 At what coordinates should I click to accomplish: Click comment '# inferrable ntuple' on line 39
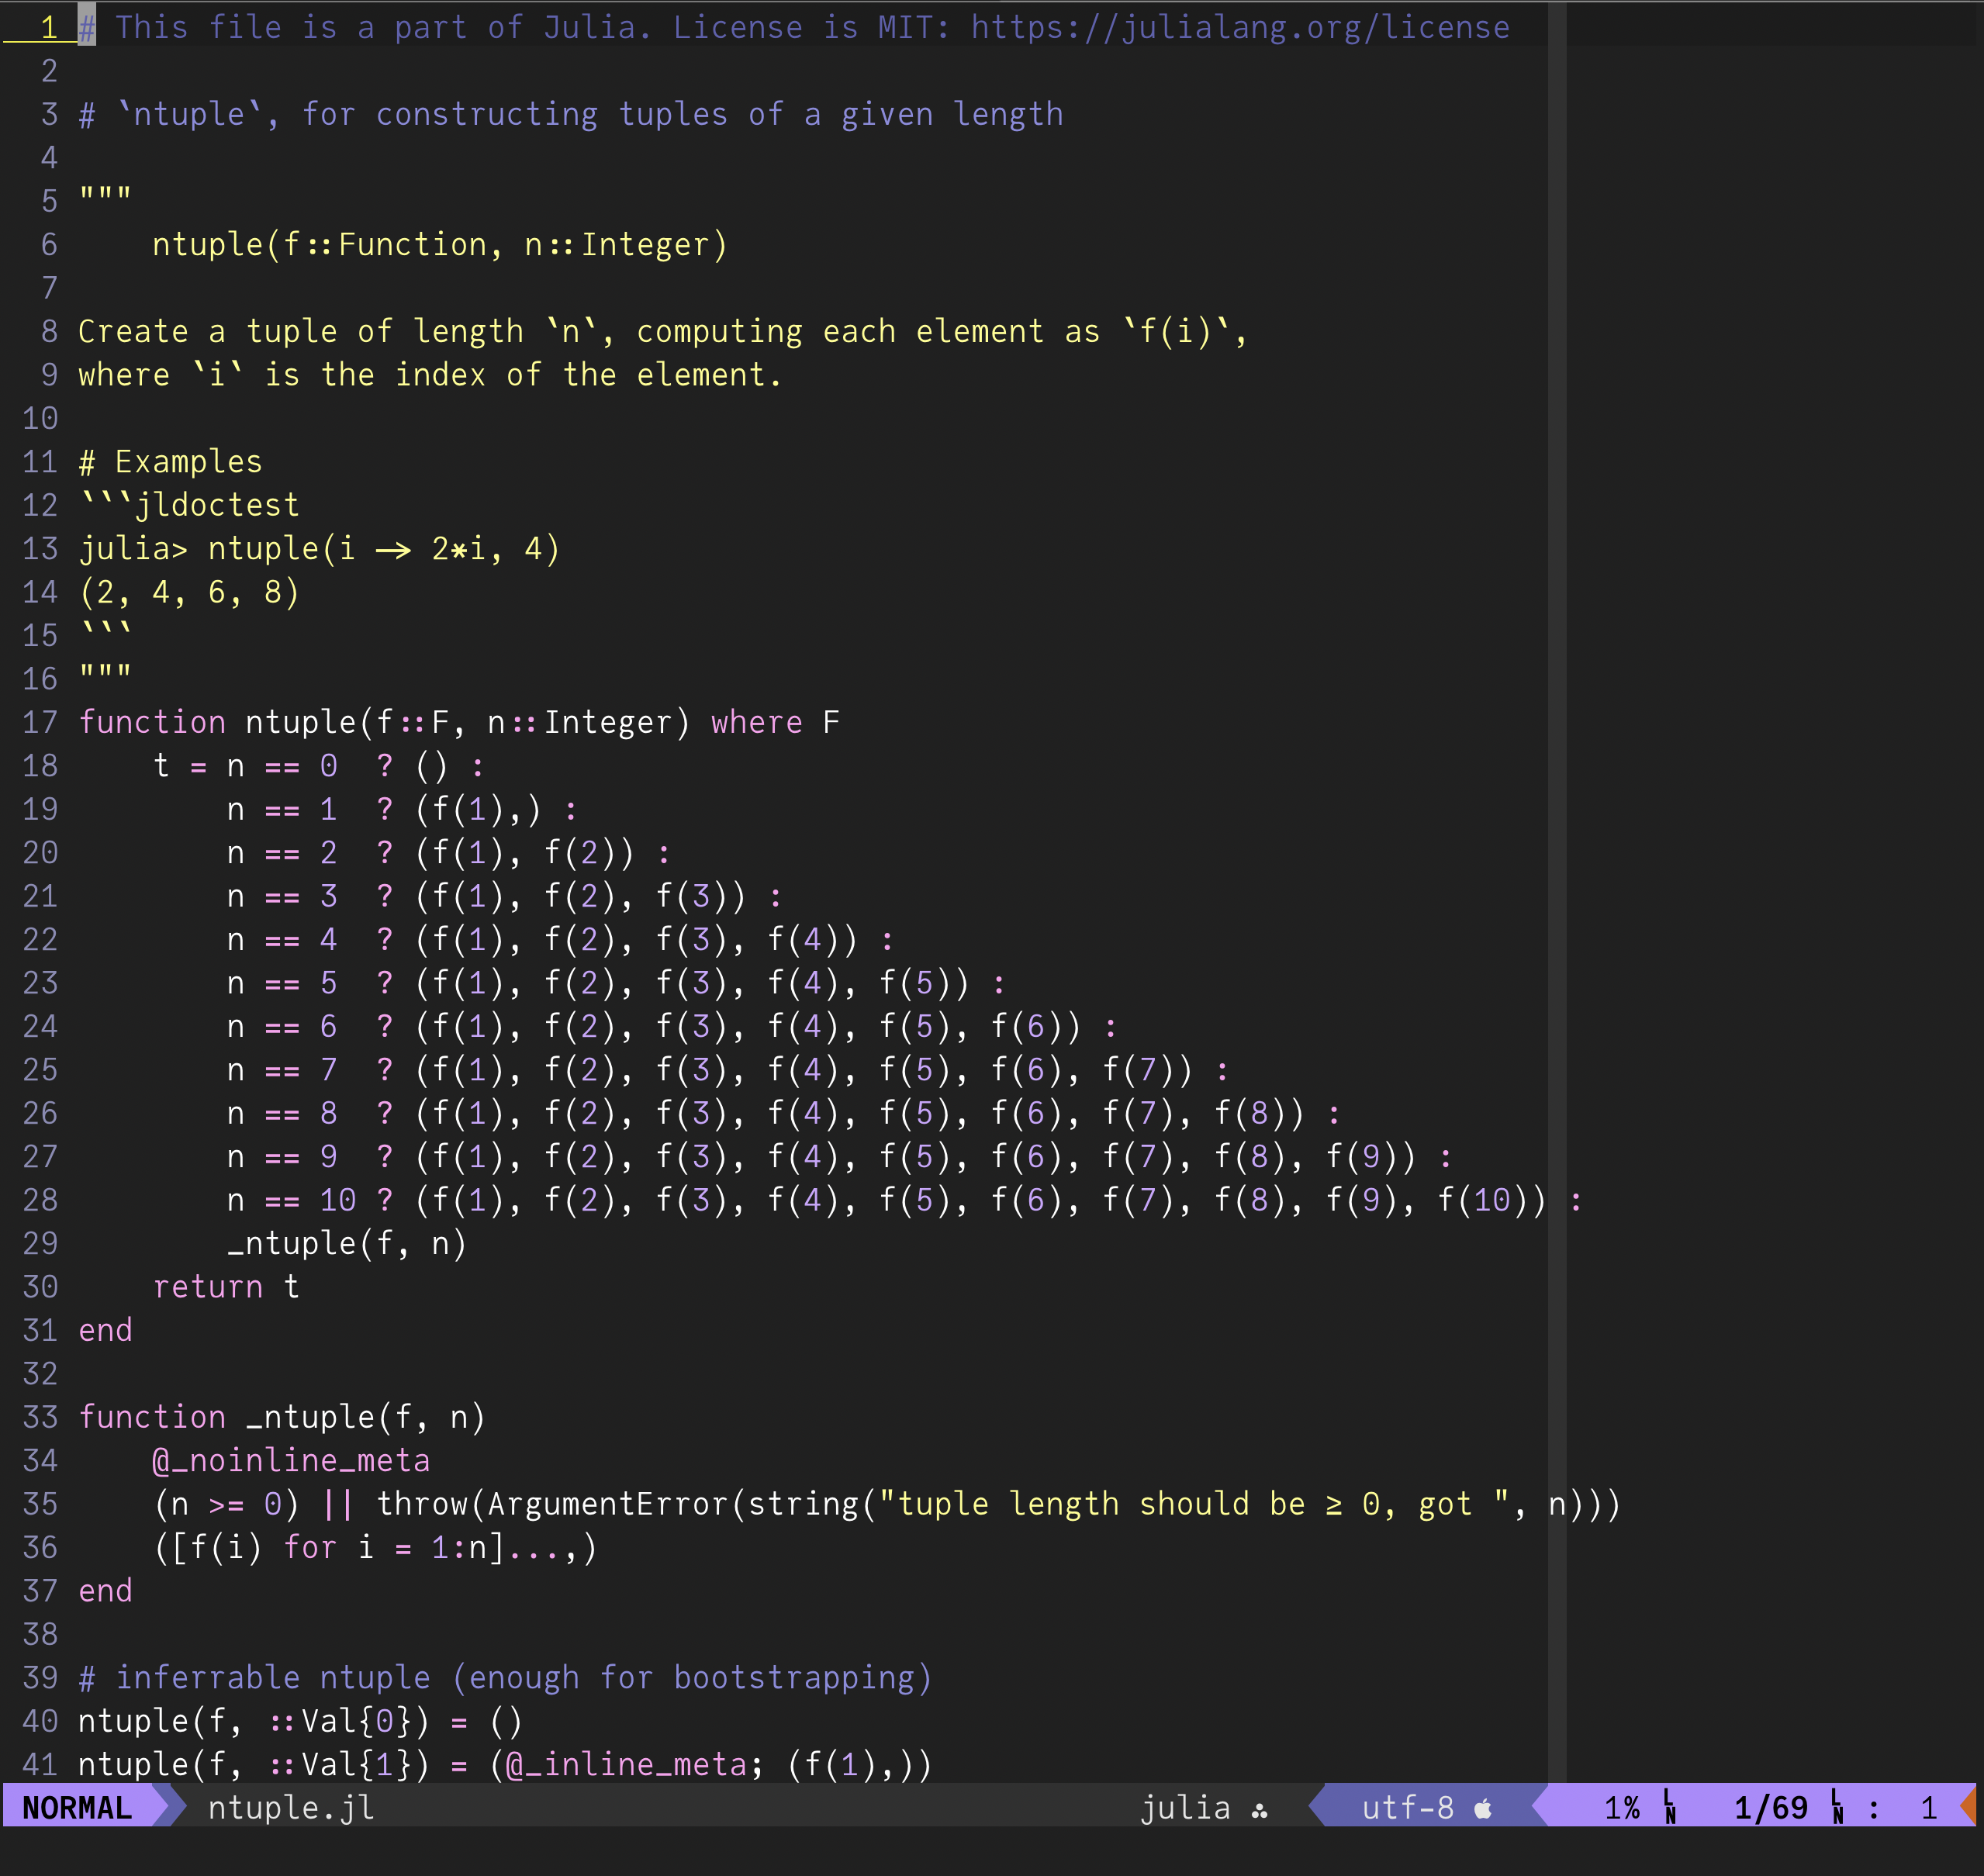tap(254, 1678)
